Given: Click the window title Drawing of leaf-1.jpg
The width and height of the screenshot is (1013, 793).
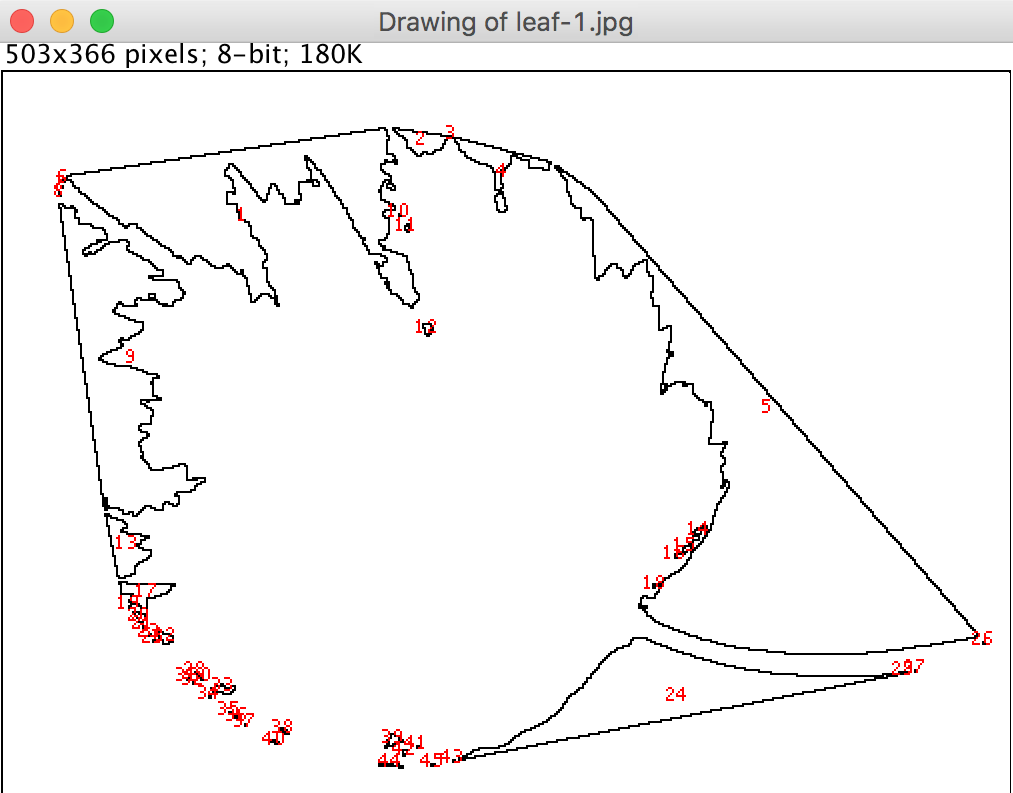Looking at the screenshot, I should tap(505, 21).
